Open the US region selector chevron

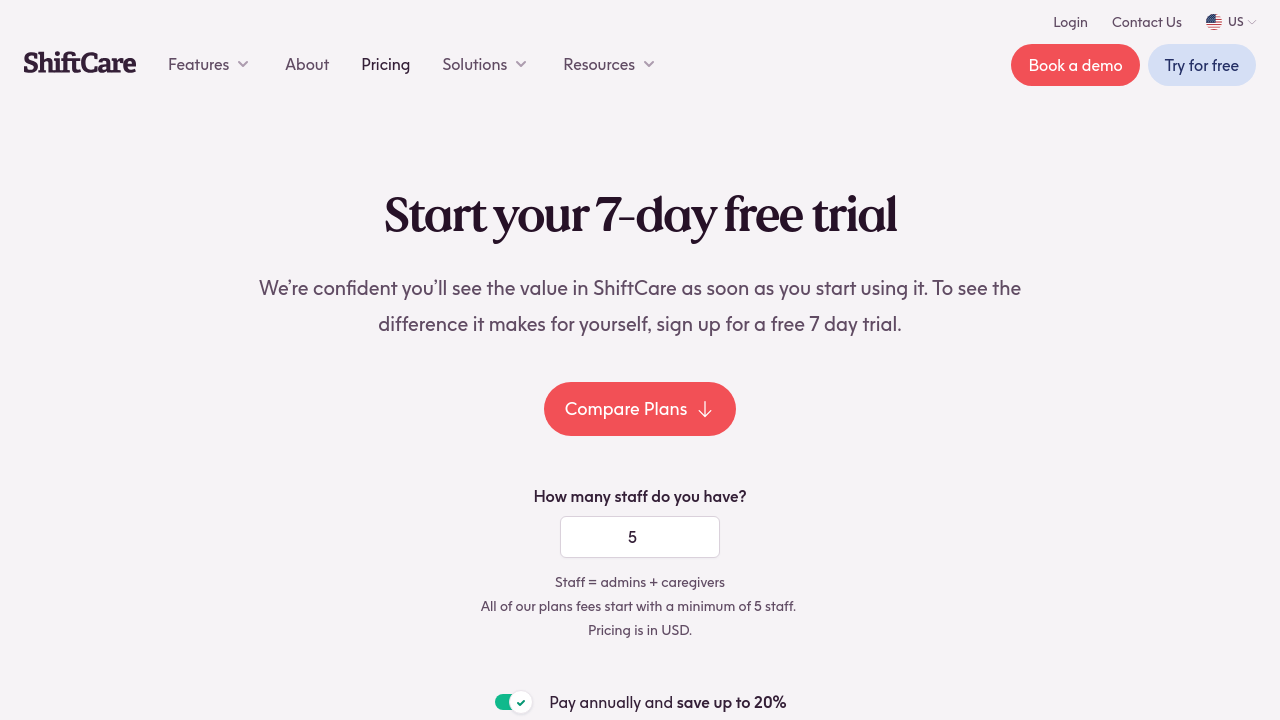click(1252, 22)
